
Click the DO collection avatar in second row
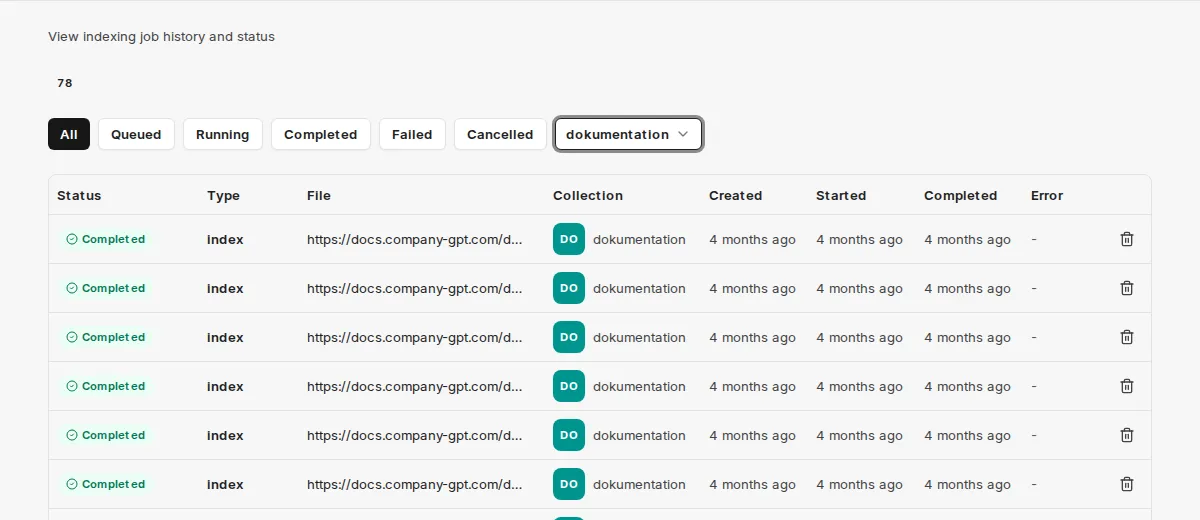tap(569, 288)
